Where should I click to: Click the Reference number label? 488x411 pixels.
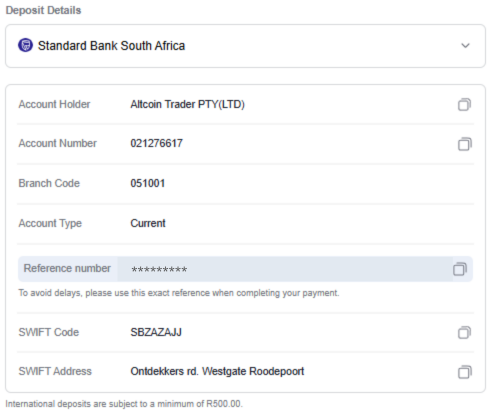[67, 268]
